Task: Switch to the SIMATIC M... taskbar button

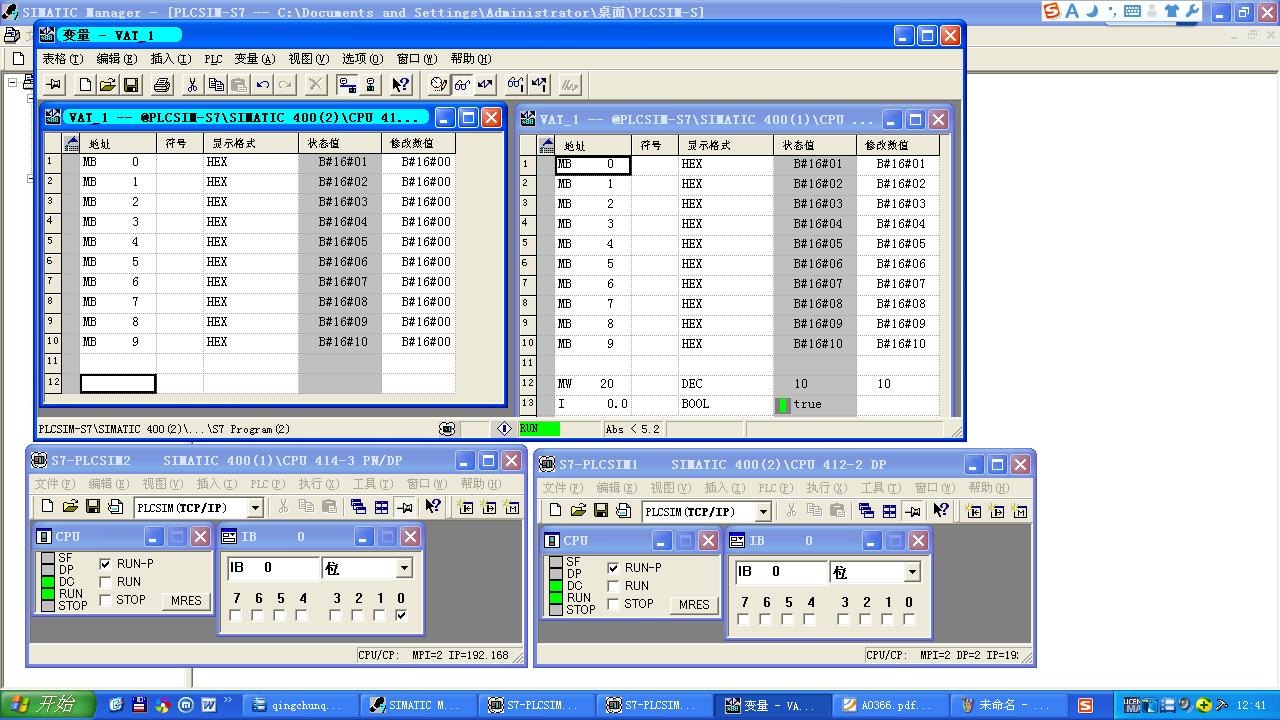Action: 419,705
